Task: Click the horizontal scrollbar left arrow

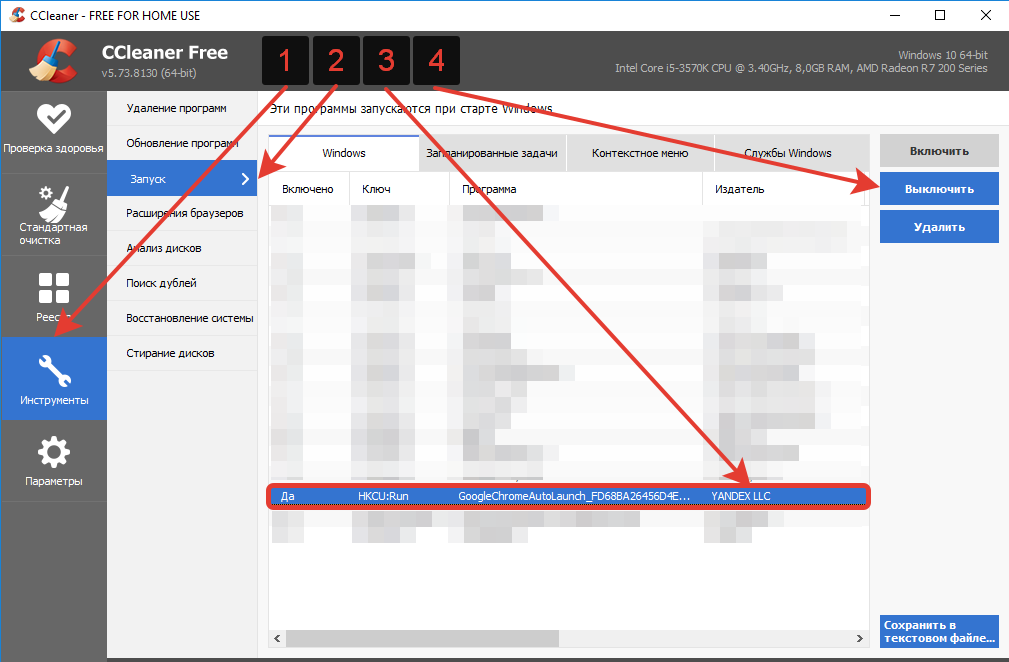Action: (277, 638)
